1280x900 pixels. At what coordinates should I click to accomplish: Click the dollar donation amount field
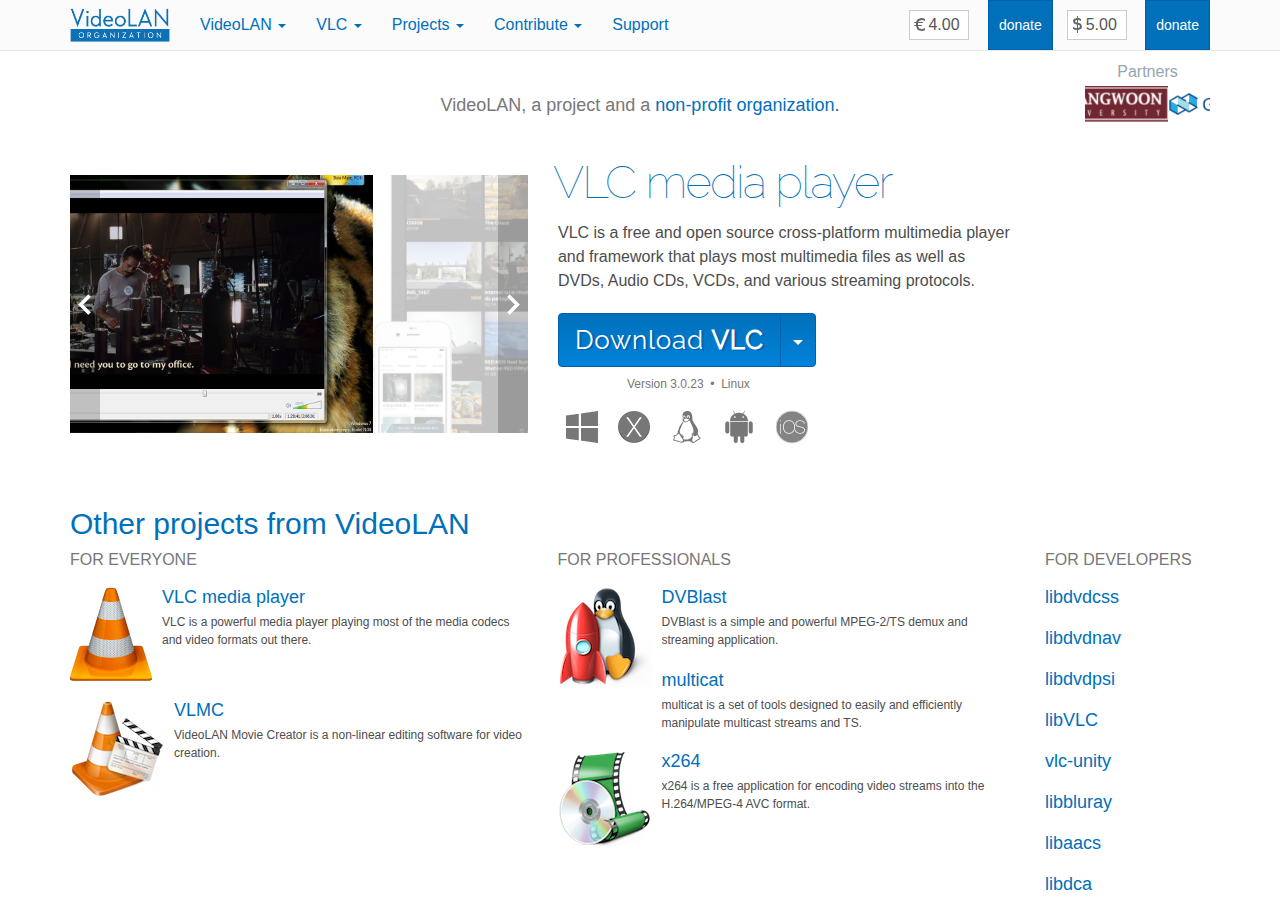coord(1097,25)
